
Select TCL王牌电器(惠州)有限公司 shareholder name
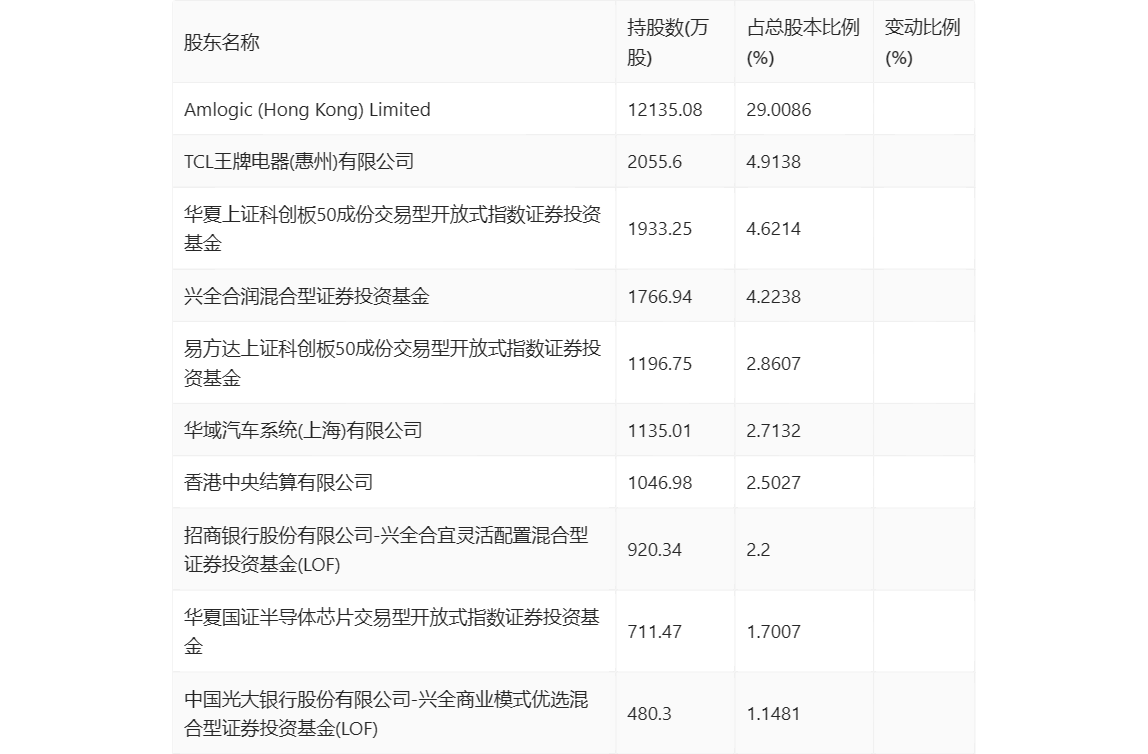(x=299, y=162)
